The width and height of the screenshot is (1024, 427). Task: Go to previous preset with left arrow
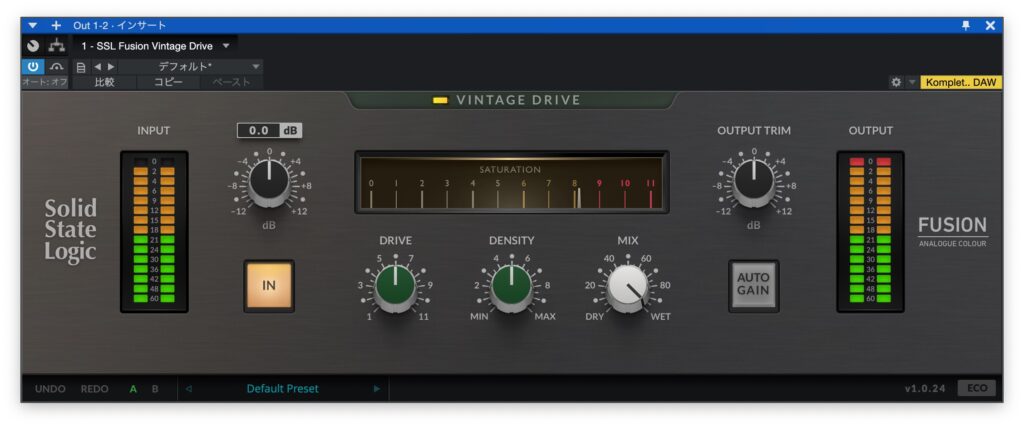(97, 66)
